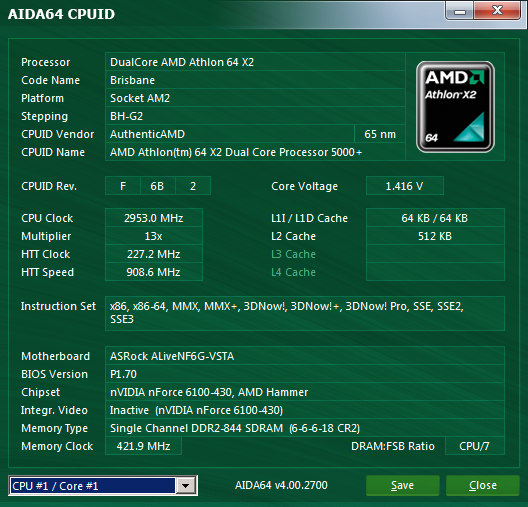Click the platform value 'Socket AM2'
Image resolution: width=528 pixels, height=507 pixels.
pyautogui.click(x=255, y=98)
